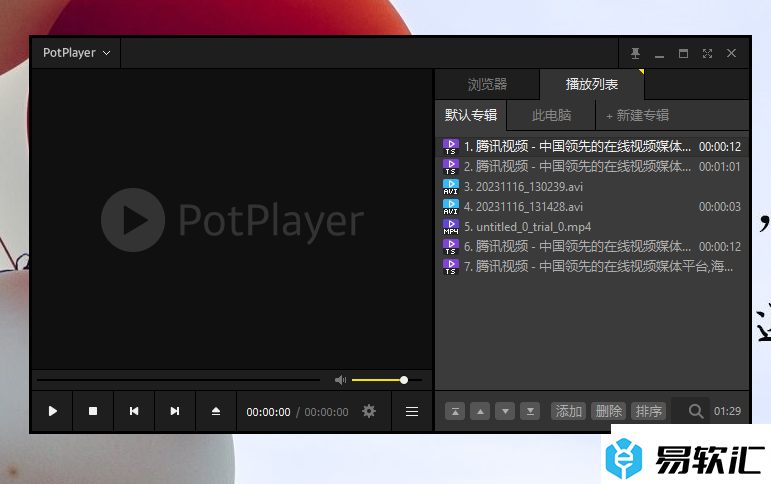Stop playback with the Stop button
The width and height of the screenshot is (771, 484).
(93, 411)
